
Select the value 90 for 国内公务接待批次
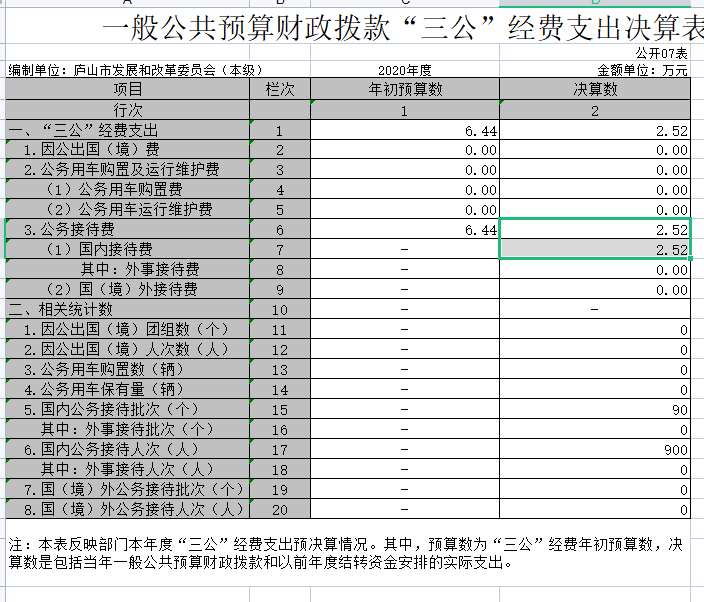[594, 410]
